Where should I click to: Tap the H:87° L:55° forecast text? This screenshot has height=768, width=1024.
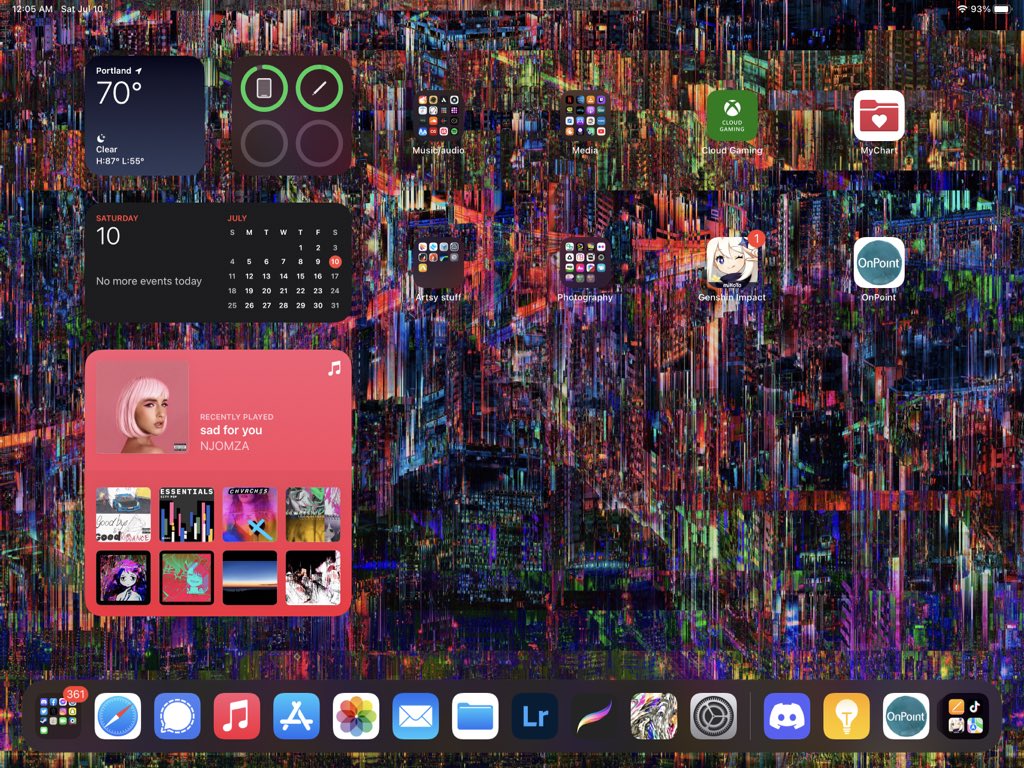(x=120, y=161)
